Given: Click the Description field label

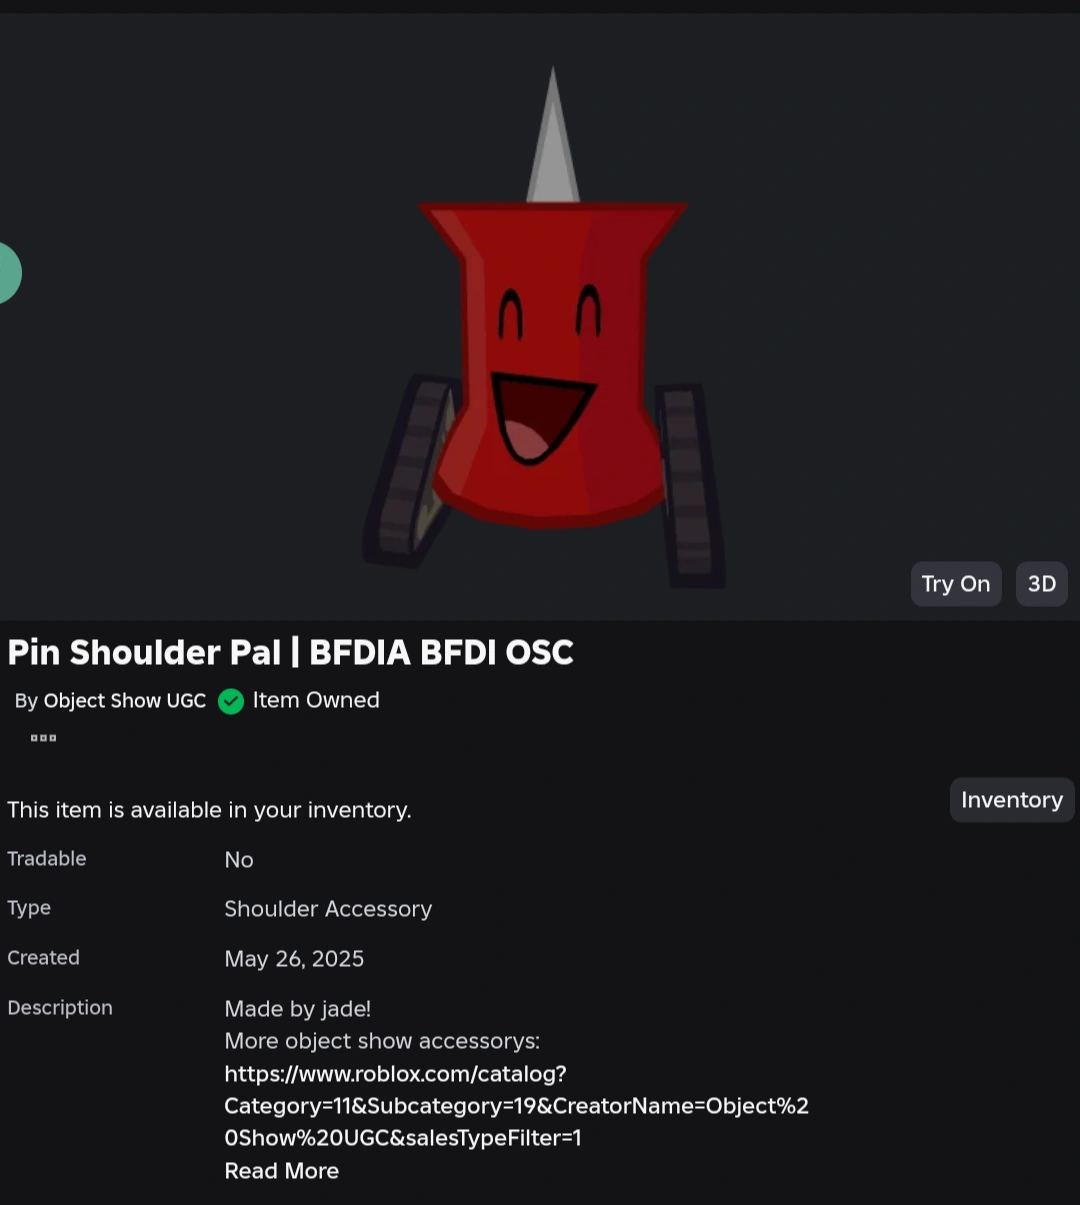Looking at the screenshot, I should tap(60, 1008).
